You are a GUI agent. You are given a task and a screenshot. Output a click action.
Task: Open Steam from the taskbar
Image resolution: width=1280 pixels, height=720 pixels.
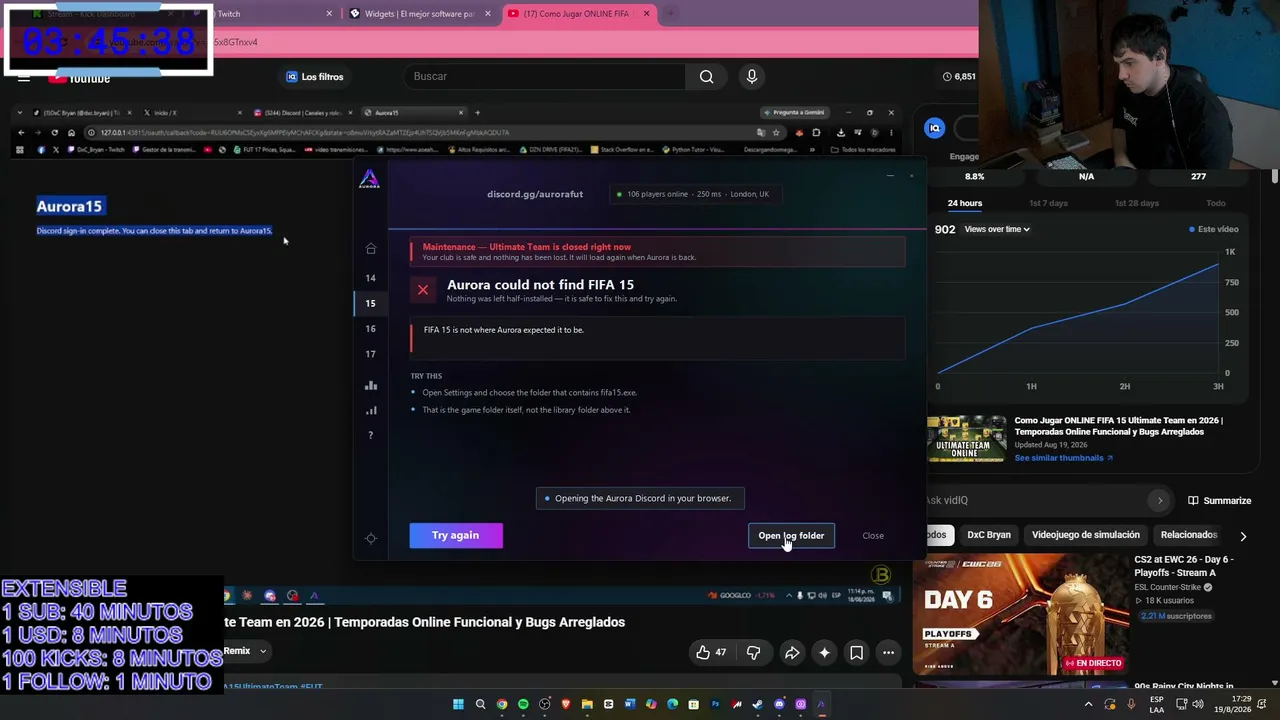pyautogui.click(x=757, y=704)
